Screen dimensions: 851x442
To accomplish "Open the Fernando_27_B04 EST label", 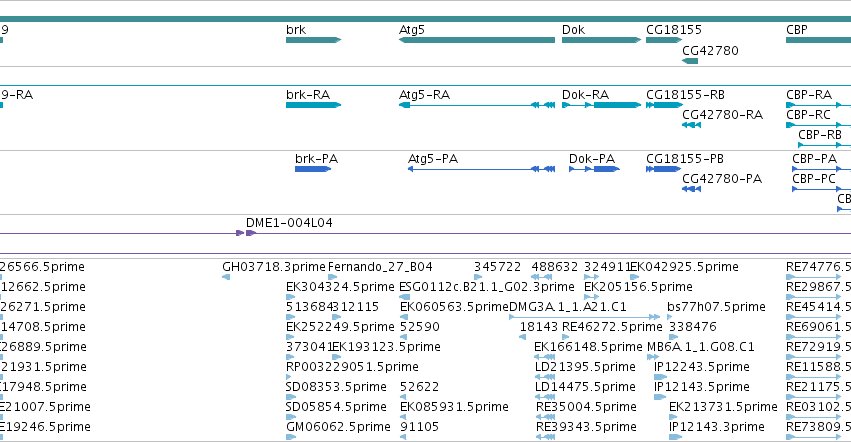I will [x=380, y=267].
